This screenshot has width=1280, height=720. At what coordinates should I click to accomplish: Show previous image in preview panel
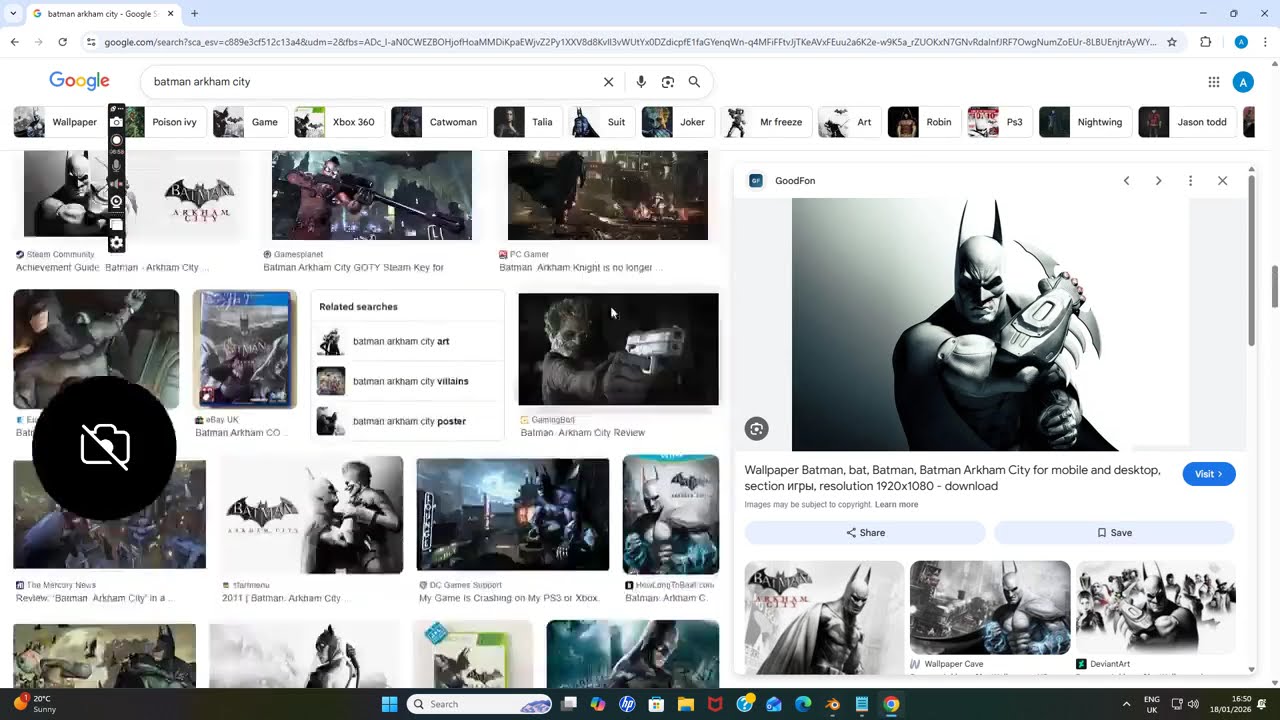point(1126,181)
